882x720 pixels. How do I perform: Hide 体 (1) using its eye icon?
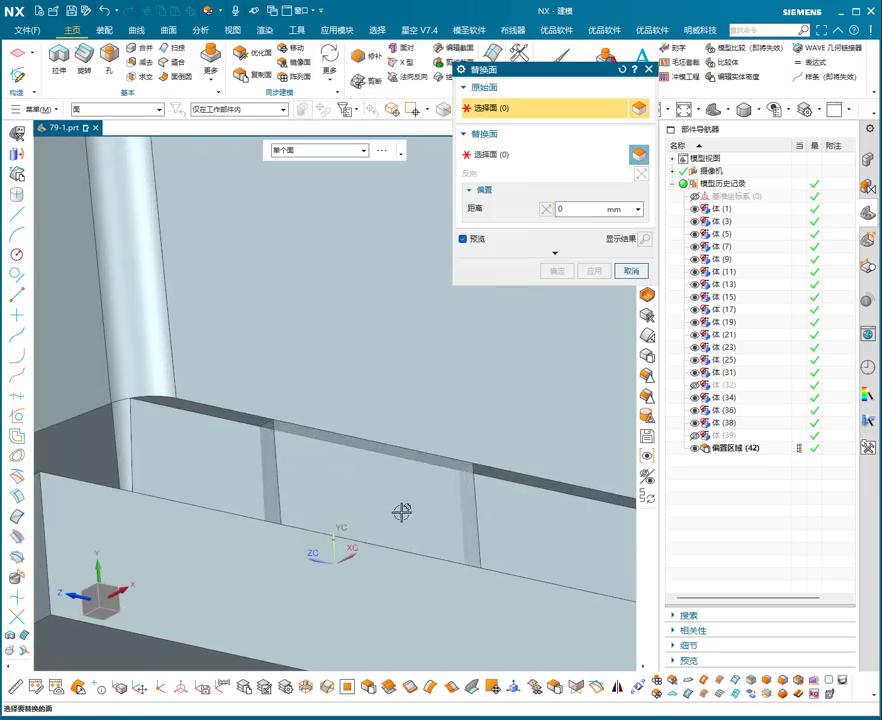click(x=694, y=209)
